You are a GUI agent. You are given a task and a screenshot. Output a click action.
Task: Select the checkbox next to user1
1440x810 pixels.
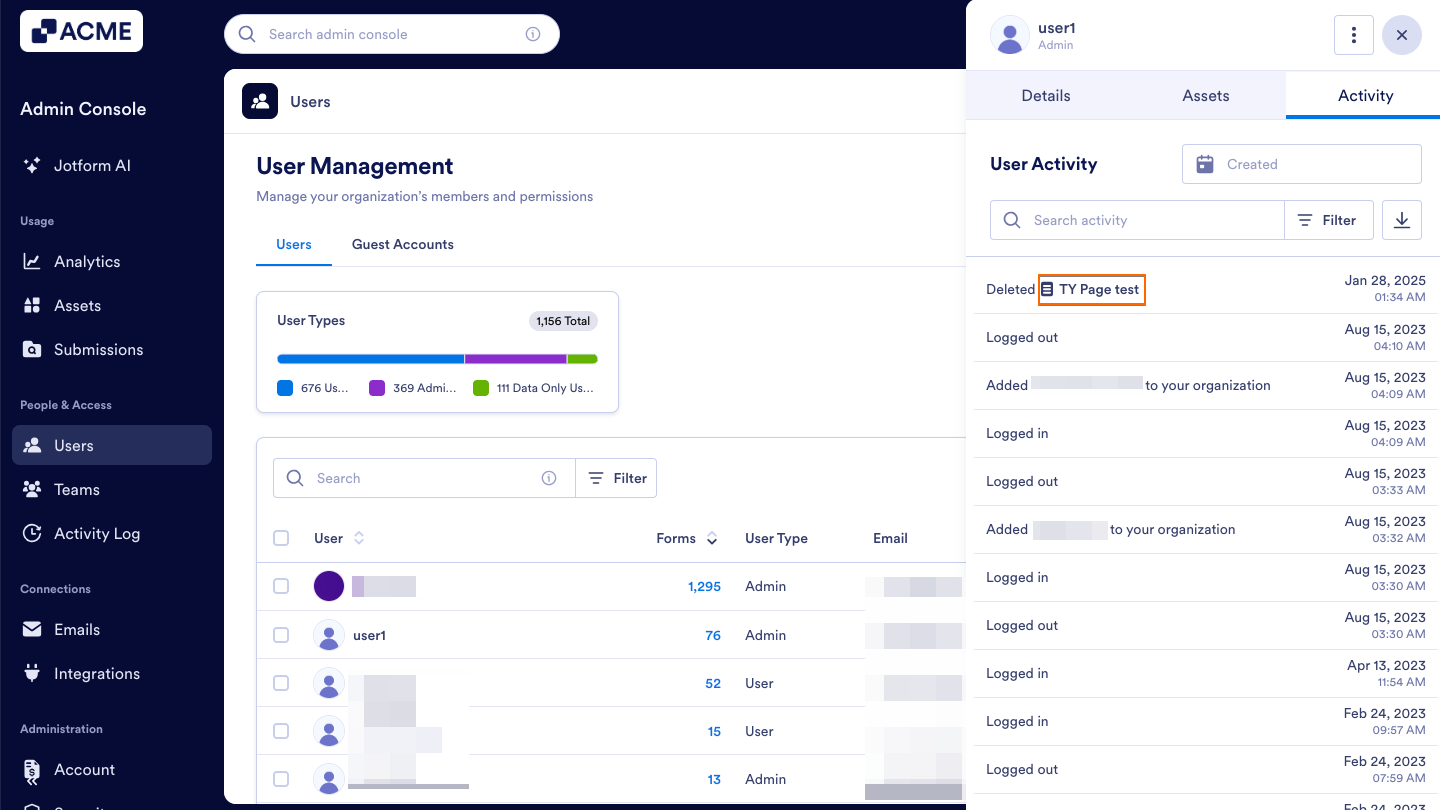(281, 634)
